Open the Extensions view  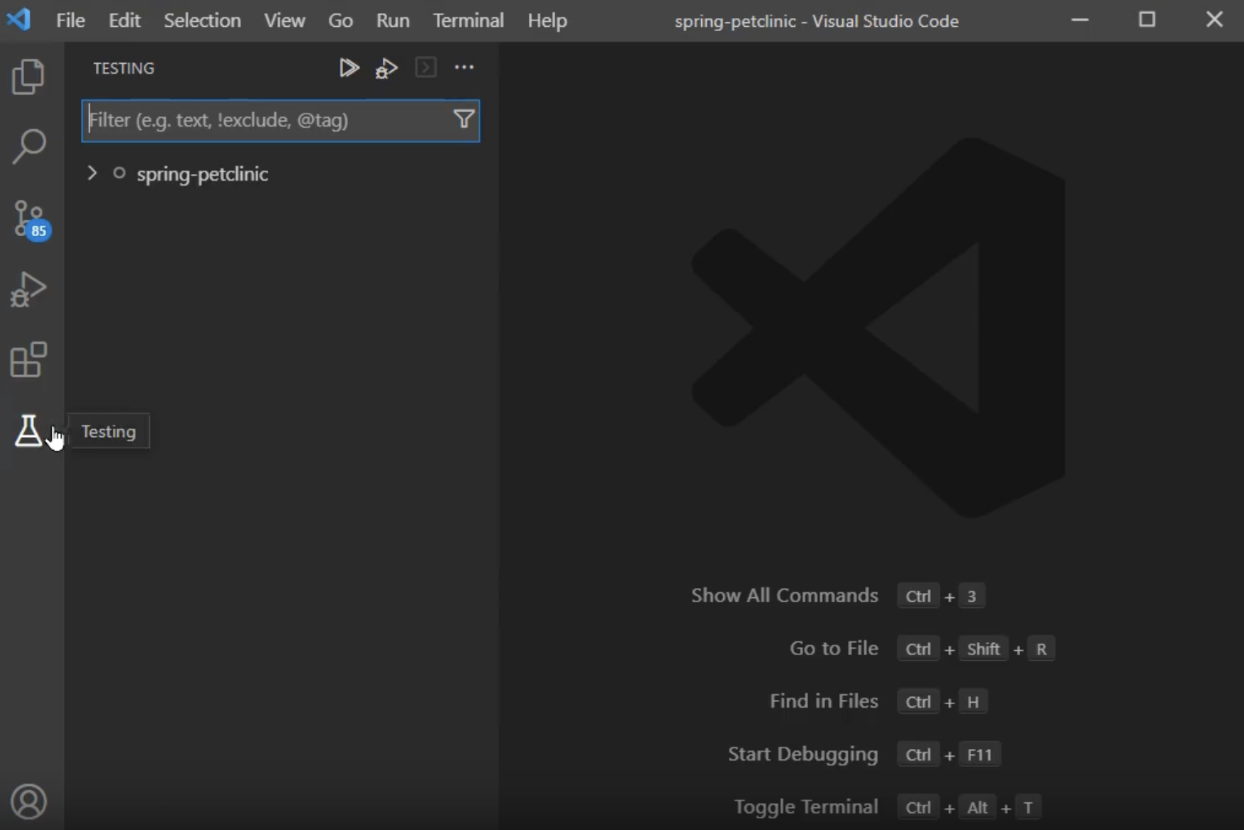click(28, 360)
